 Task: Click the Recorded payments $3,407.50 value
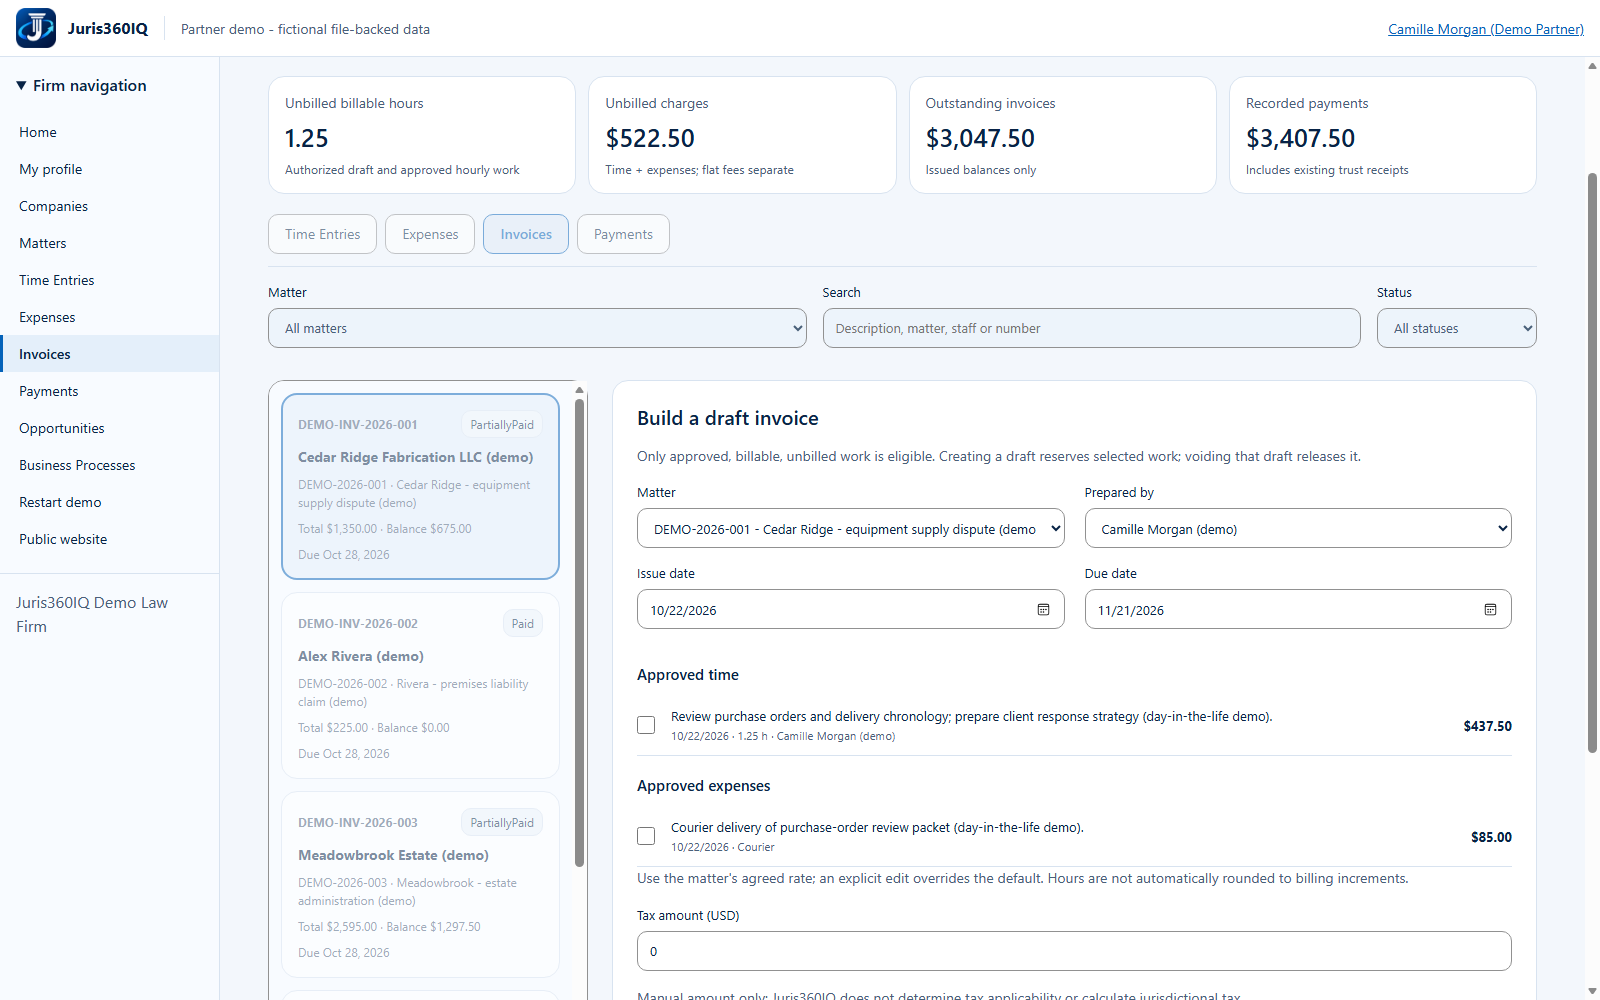[x=1300, y=138]
